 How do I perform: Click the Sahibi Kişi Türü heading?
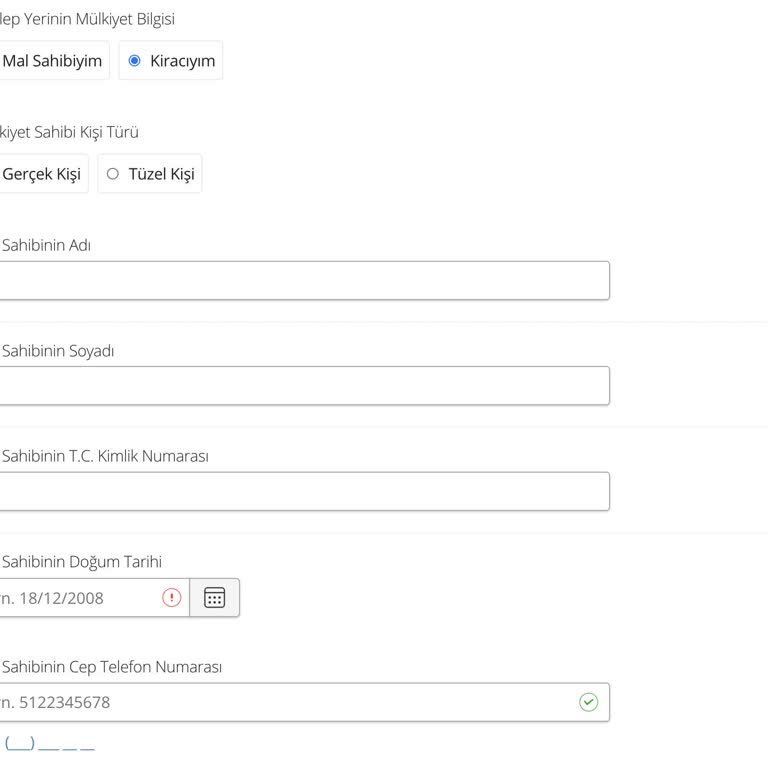pyautogui.click(x=70, y=132)
